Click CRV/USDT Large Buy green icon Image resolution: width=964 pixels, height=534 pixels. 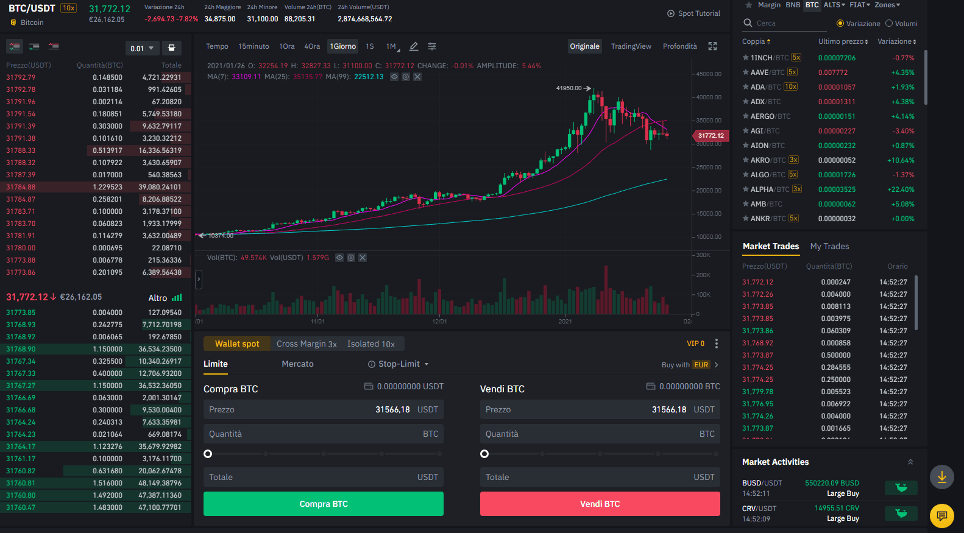[901, 513]
